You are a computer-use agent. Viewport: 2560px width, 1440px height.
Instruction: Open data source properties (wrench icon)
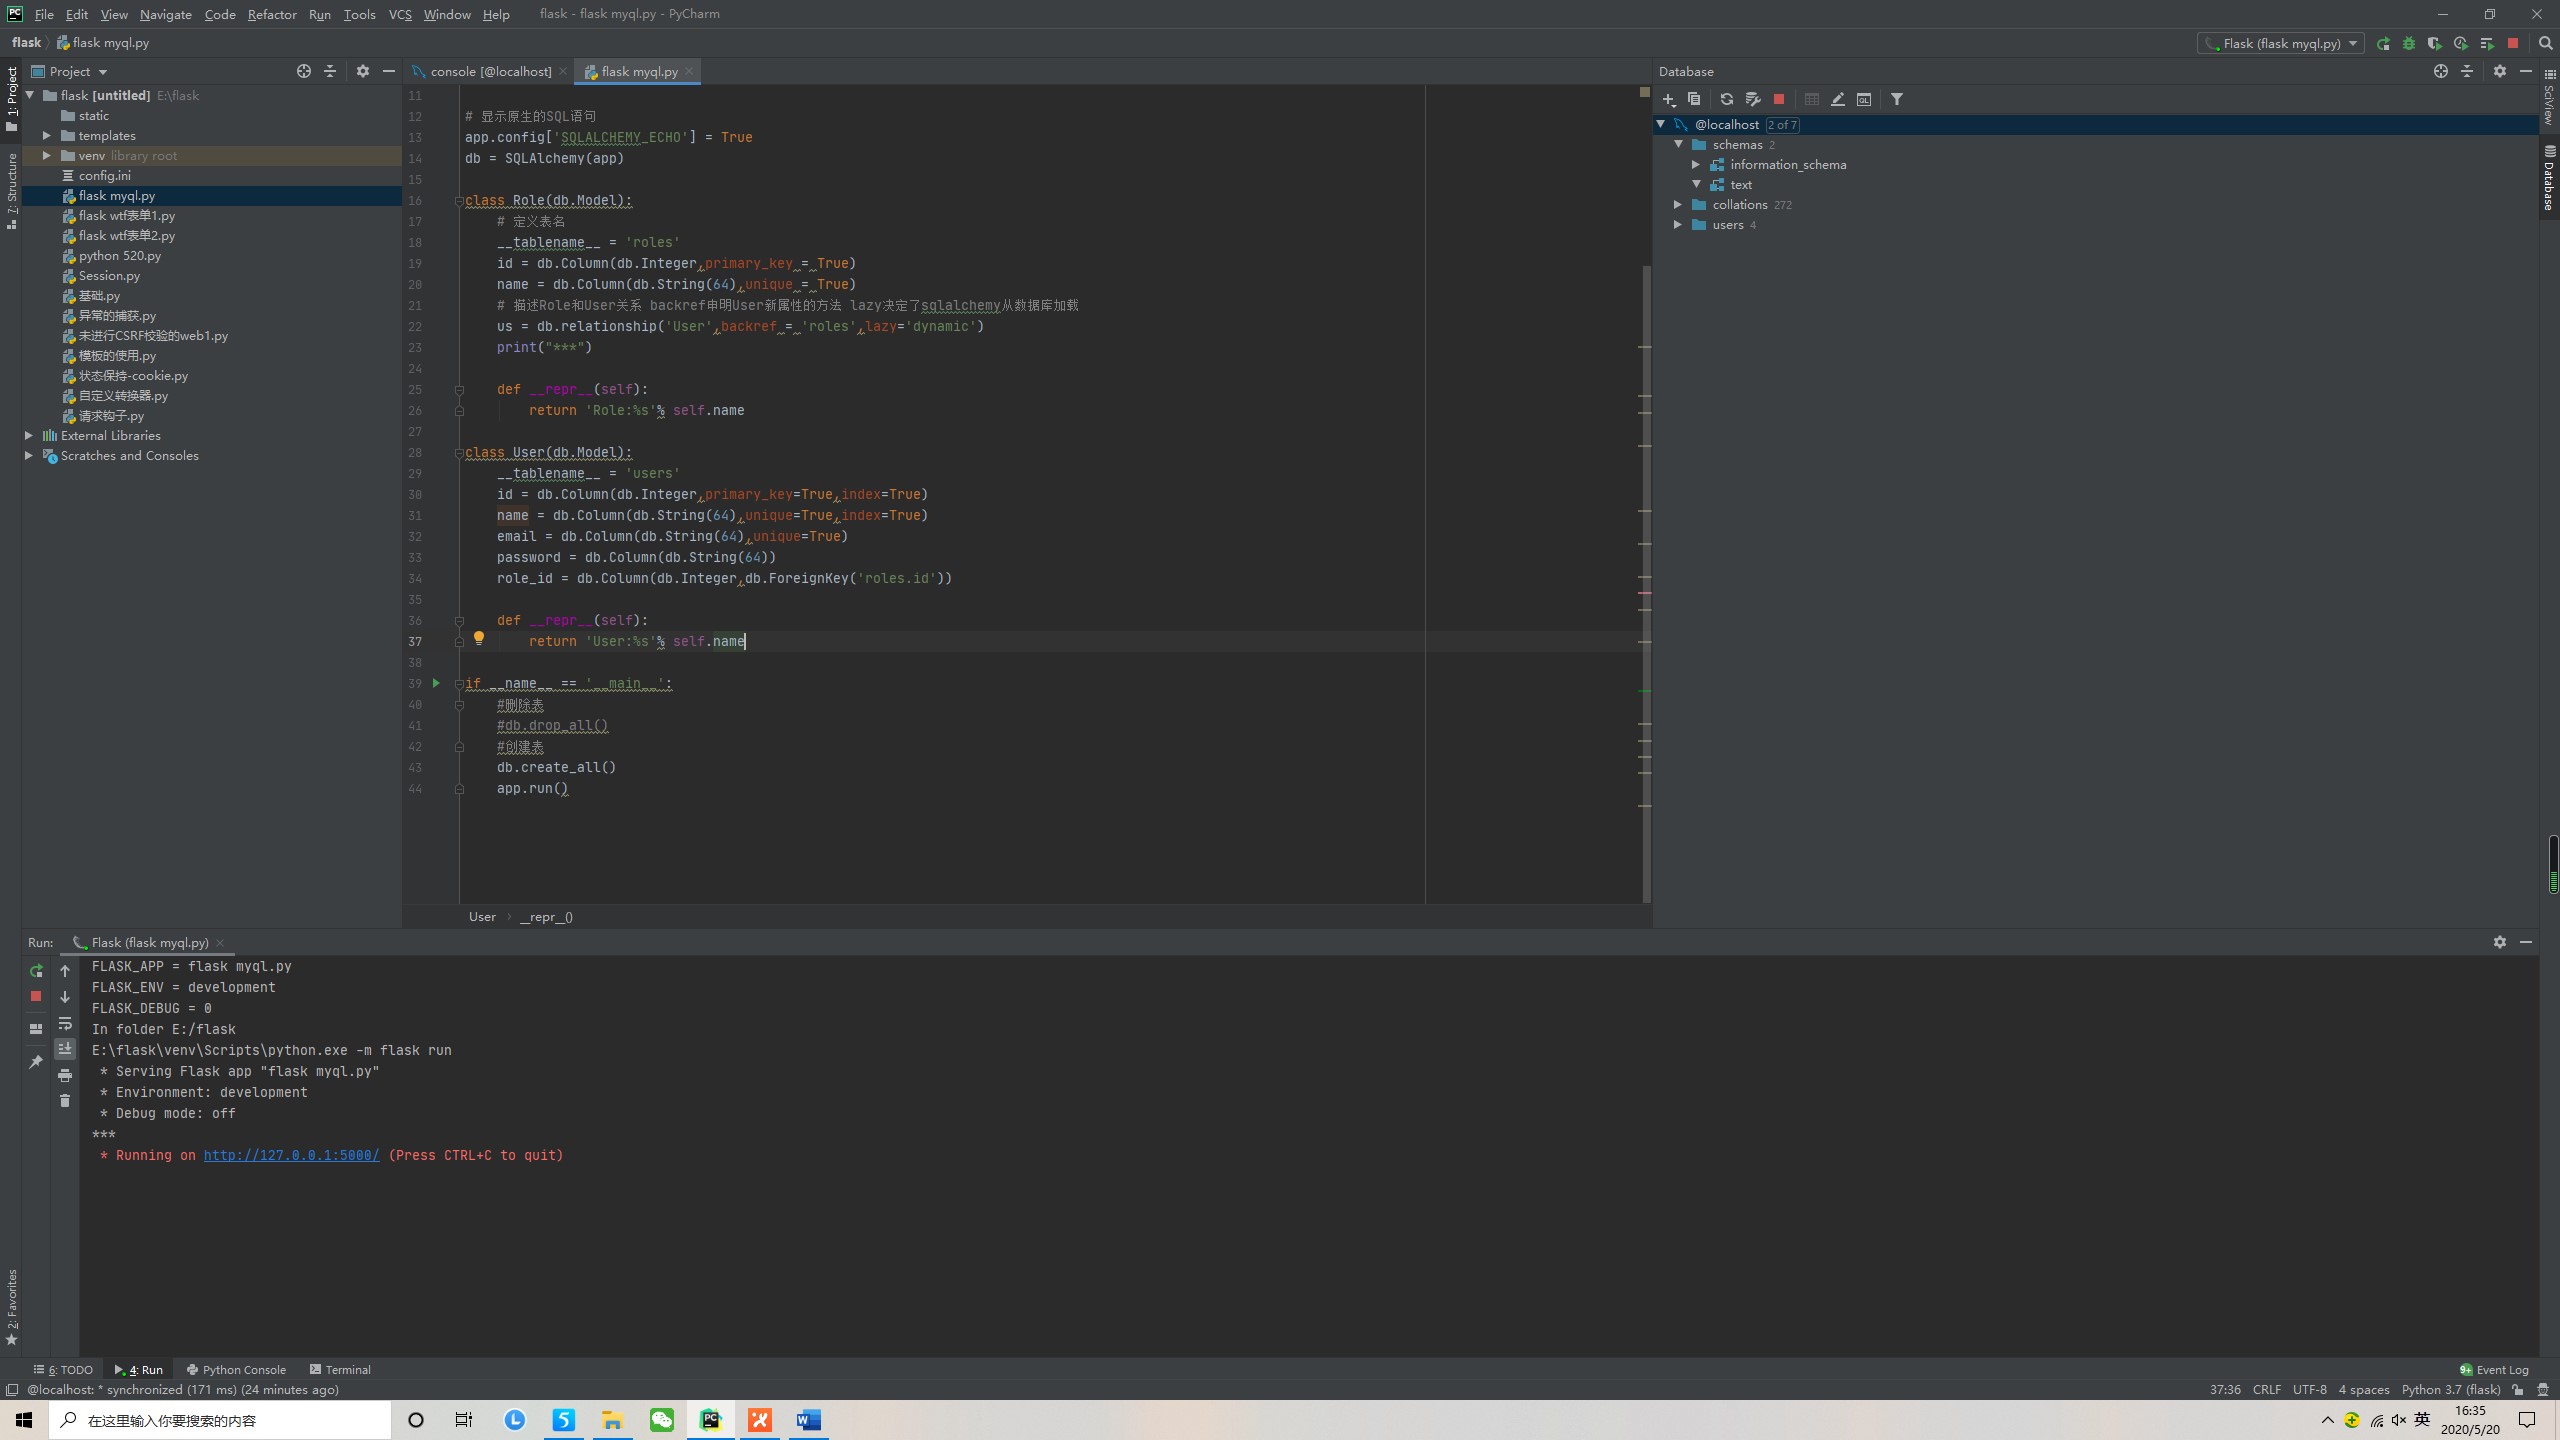1752,99
